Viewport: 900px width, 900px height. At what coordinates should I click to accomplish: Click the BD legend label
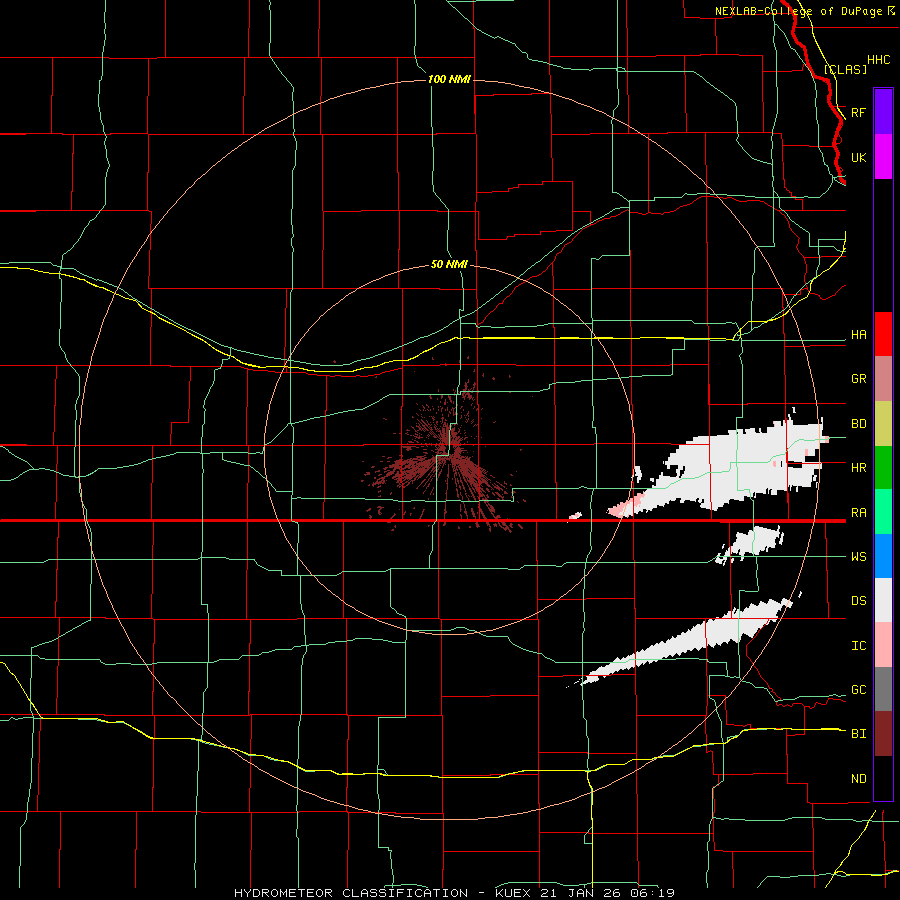pyautogui.click(x=858, y=424)
